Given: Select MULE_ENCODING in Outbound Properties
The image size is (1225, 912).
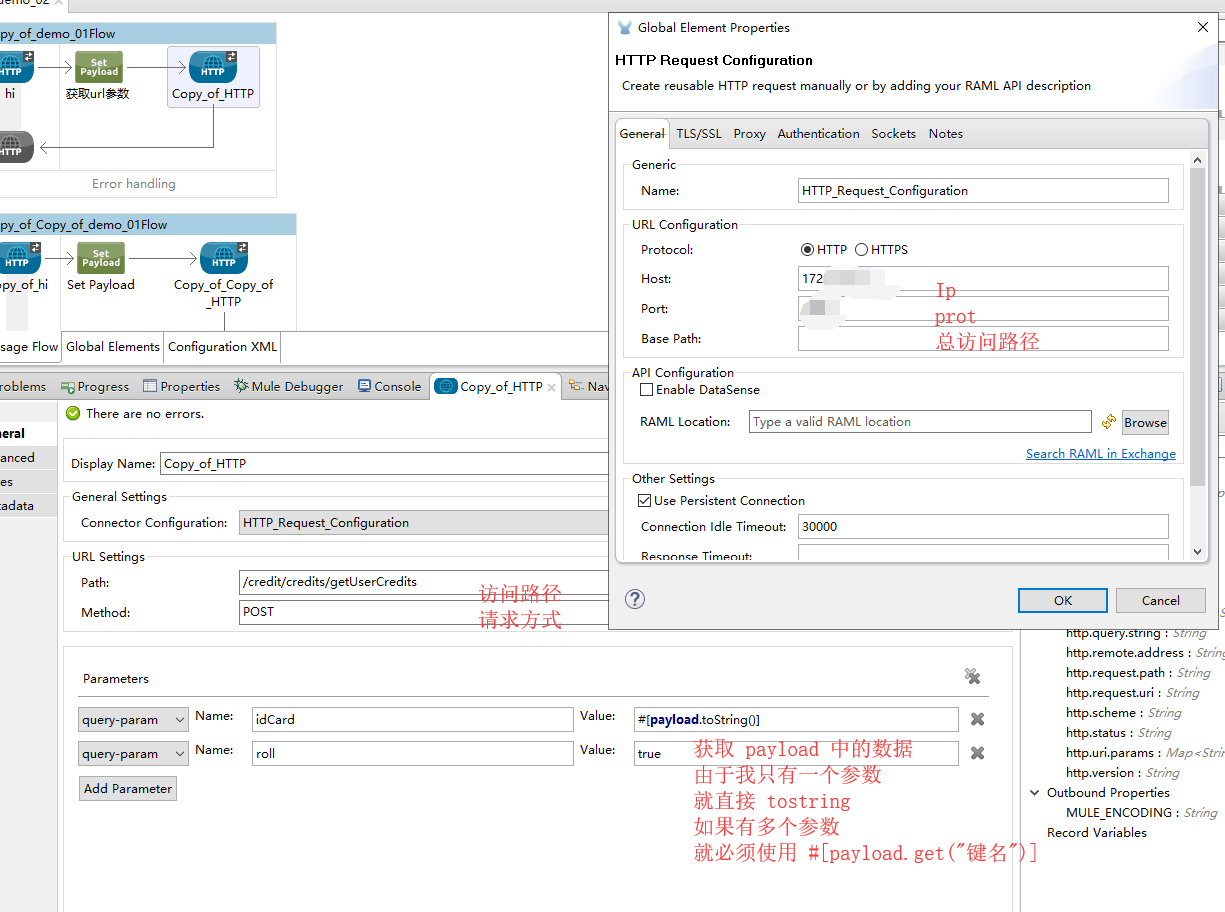Looking at the screenshot, I should [x=1141, y=813].
